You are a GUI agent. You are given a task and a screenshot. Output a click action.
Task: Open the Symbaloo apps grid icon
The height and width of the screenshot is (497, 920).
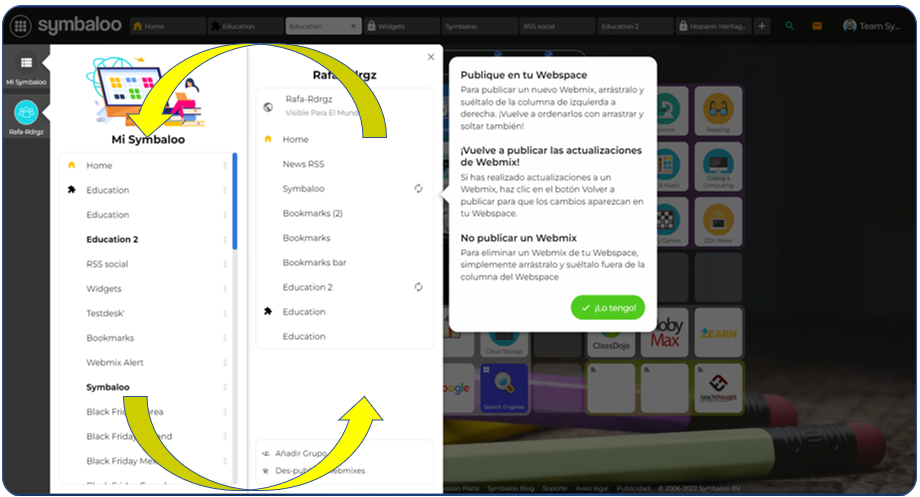[x=21, y=26]
